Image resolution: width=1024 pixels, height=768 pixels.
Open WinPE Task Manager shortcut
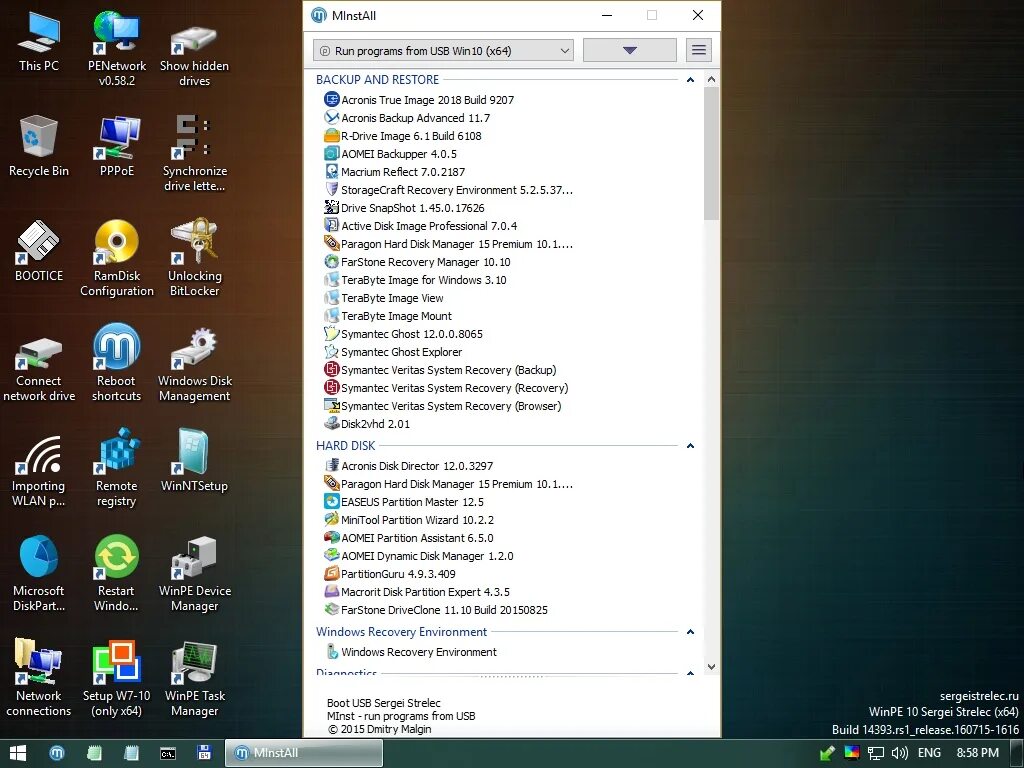[195, 679]
